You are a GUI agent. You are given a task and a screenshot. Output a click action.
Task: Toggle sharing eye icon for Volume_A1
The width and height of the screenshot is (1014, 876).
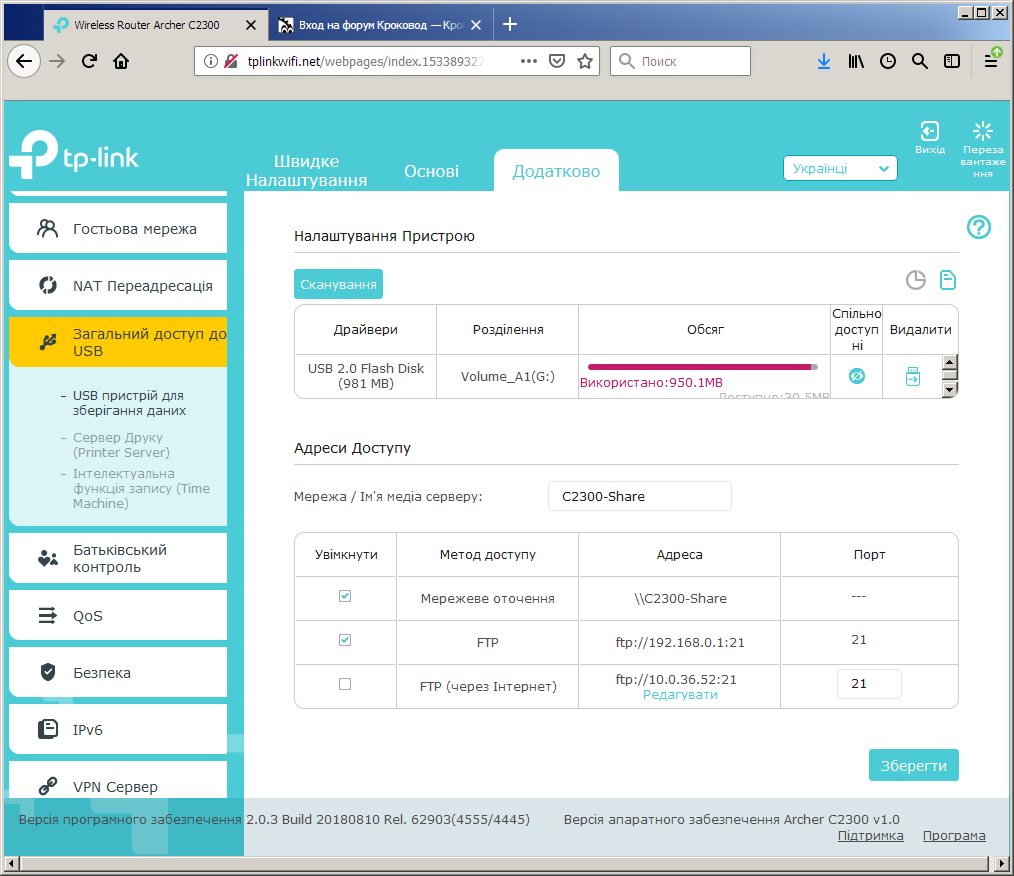pos(856,377)
